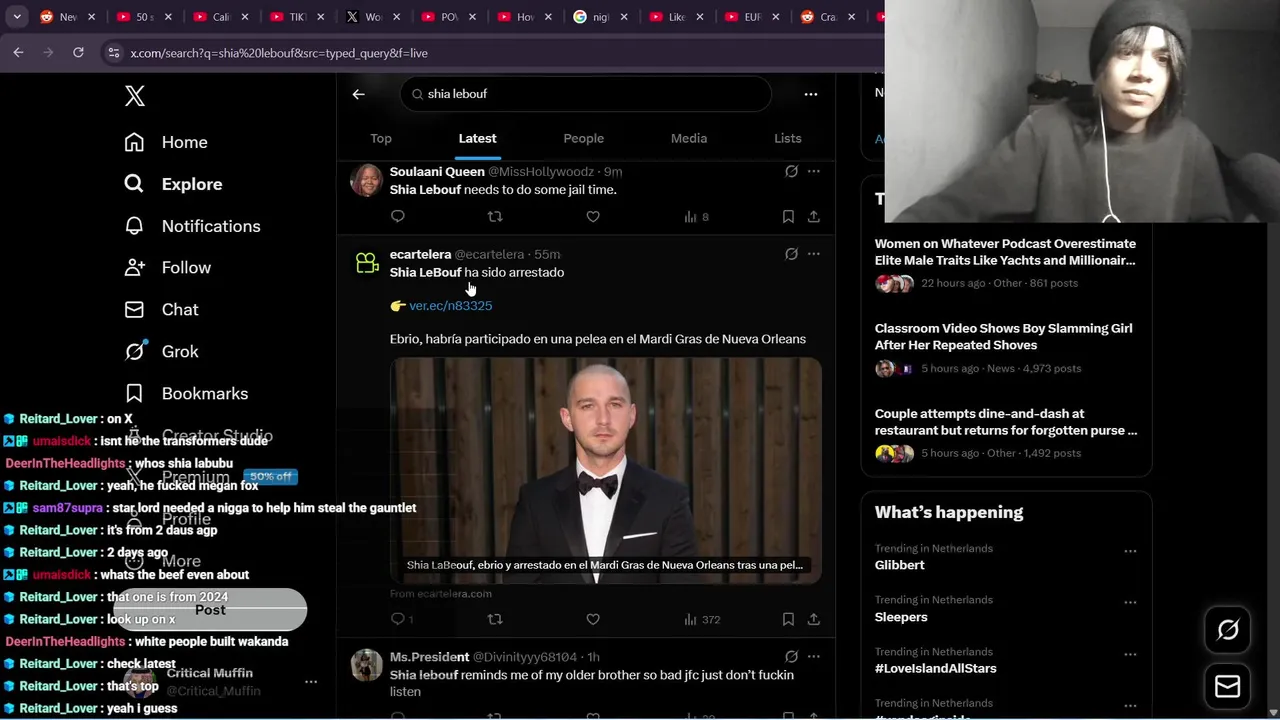Screen dimensions: 1280x720
Task: View analytics on Soulaani Queen's post
Action: coord(697,216)
